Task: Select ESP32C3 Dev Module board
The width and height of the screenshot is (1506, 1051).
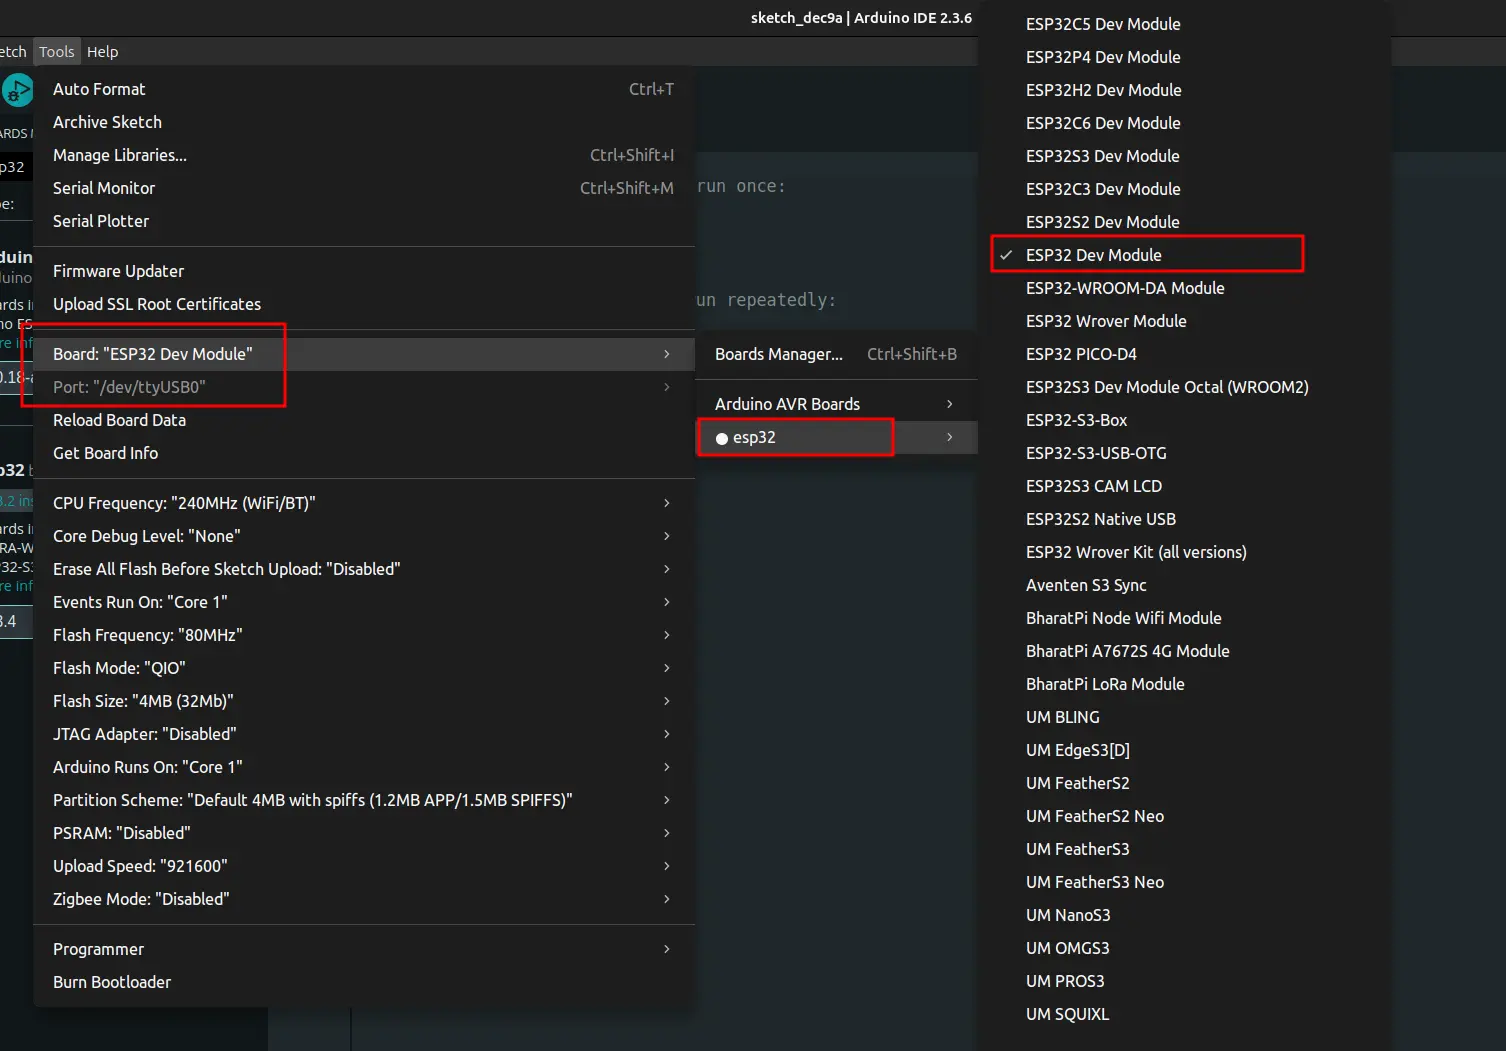Action: click(1184, 189)
